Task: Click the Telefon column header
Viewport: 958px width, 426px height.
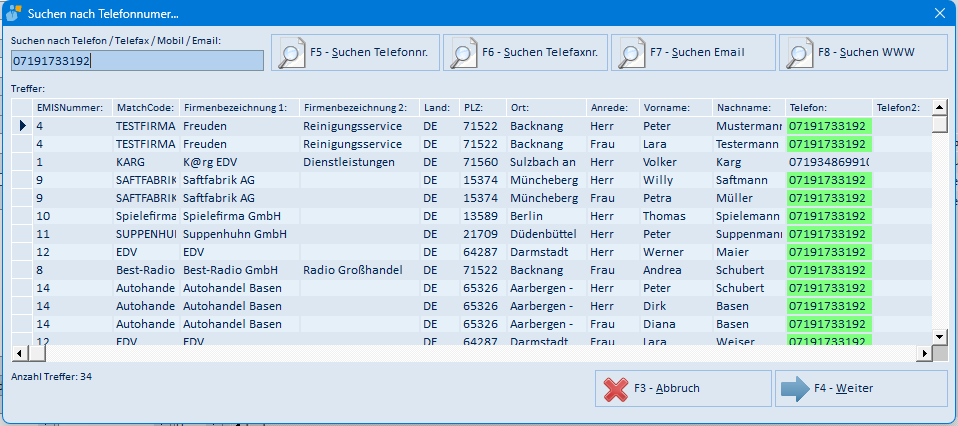Action: [x=829, y=108]
